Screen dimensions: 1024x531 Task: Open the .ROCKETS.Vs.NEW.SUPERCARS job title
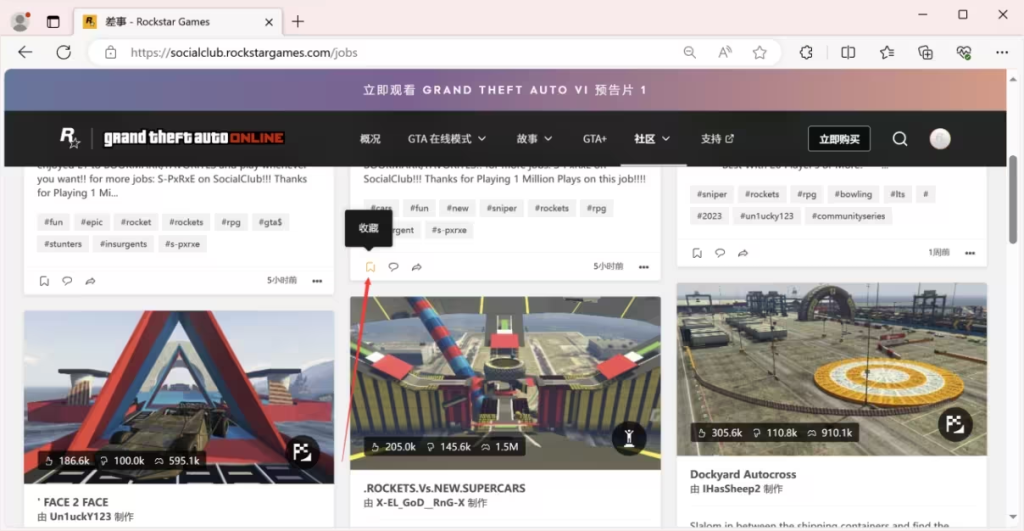point(444,488)
